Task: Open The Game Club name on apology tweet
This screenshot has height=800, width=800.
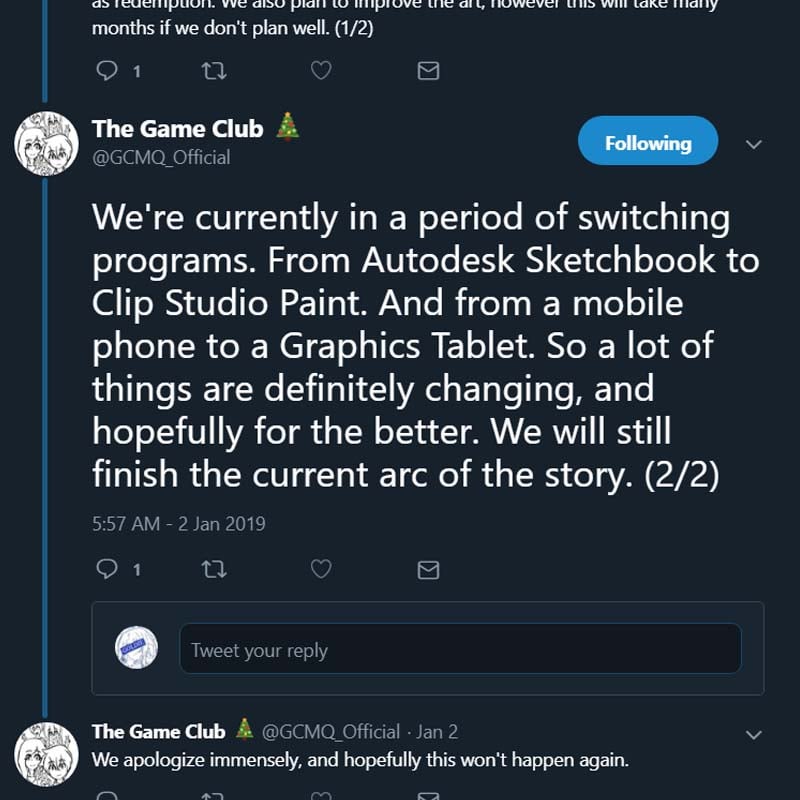Action: pos(158,732)
